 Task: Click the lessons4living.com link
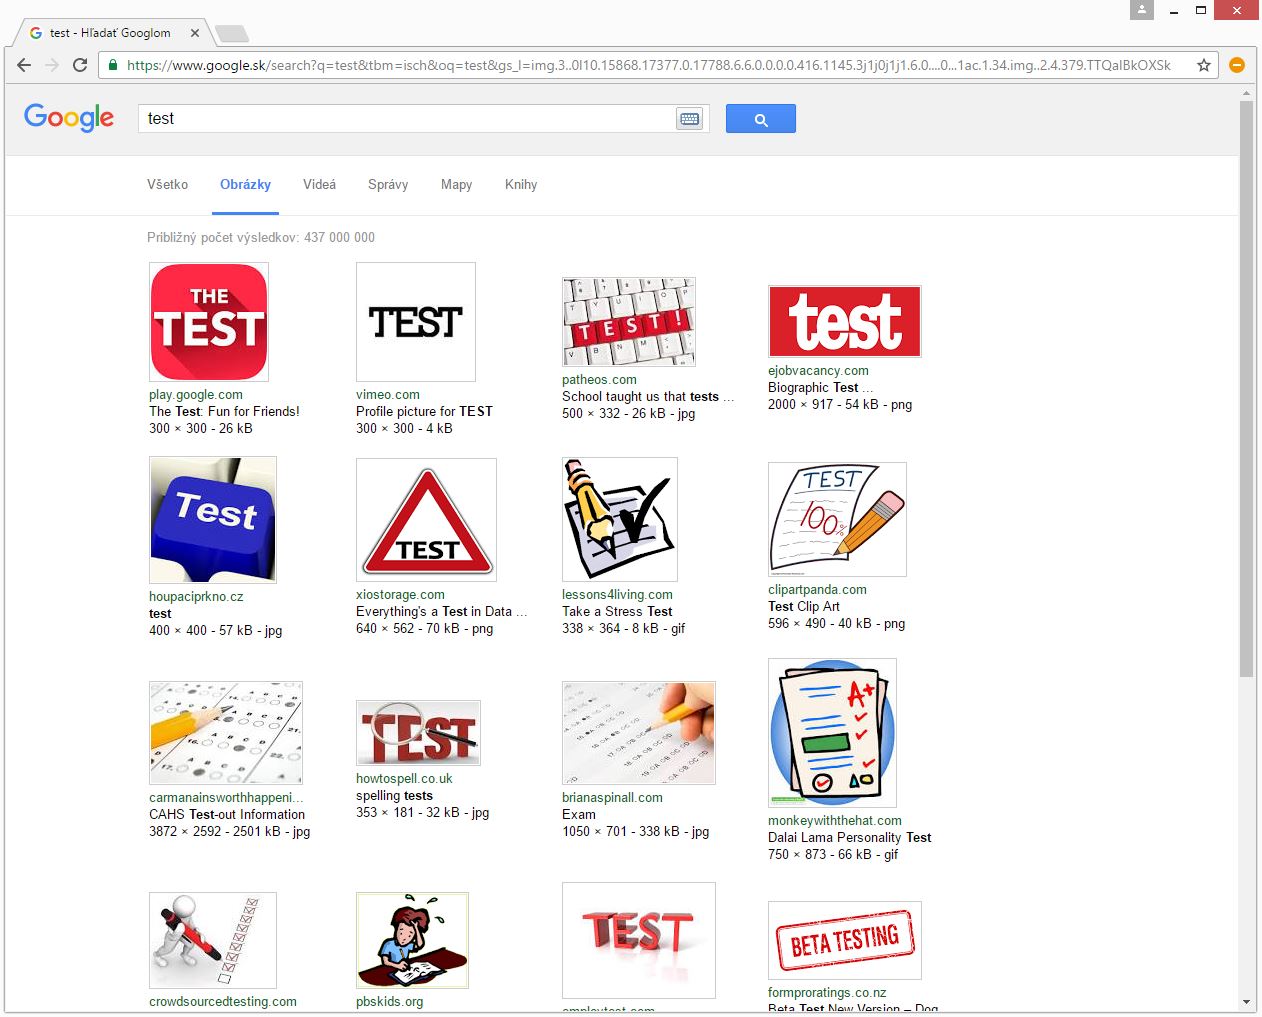(617, 595)
